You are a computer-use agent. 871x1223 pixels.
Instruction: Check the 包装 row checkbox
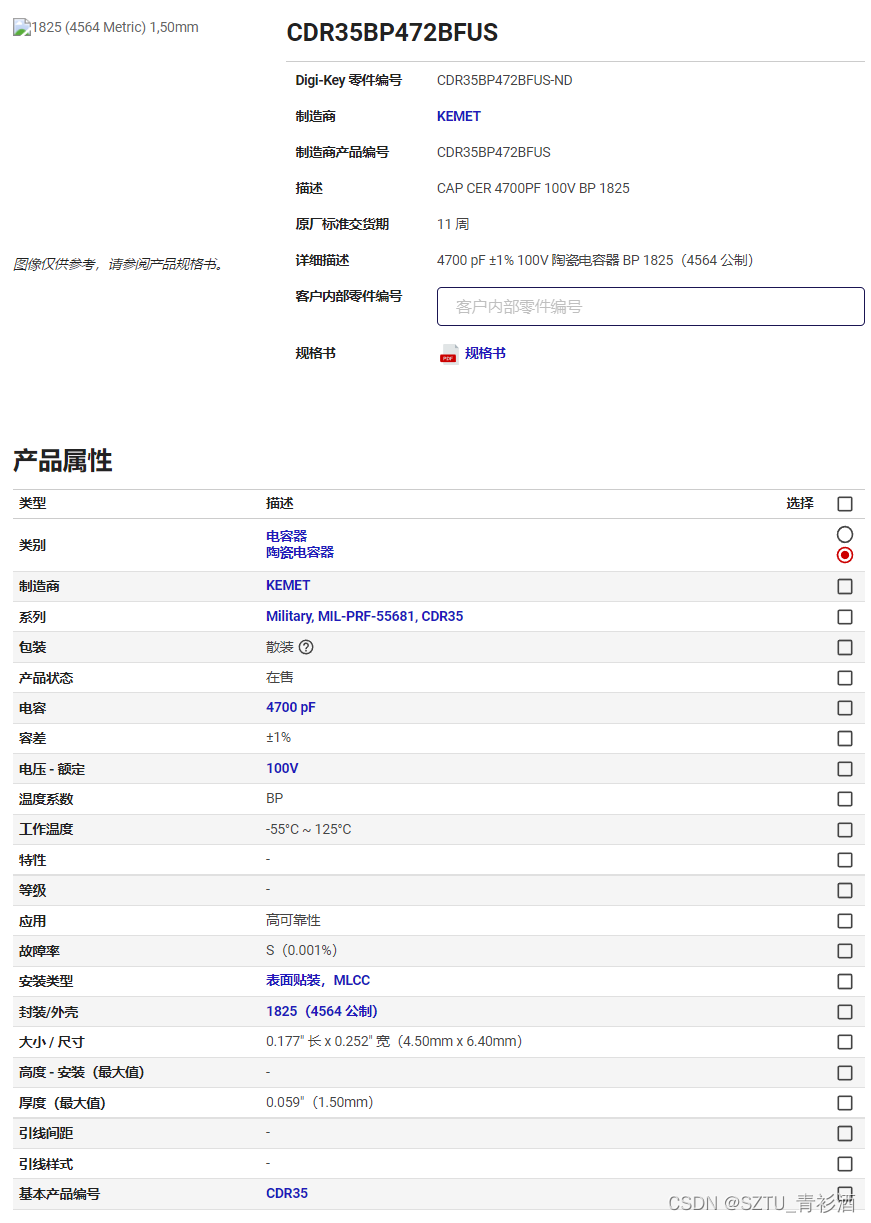tap(845, 647)
